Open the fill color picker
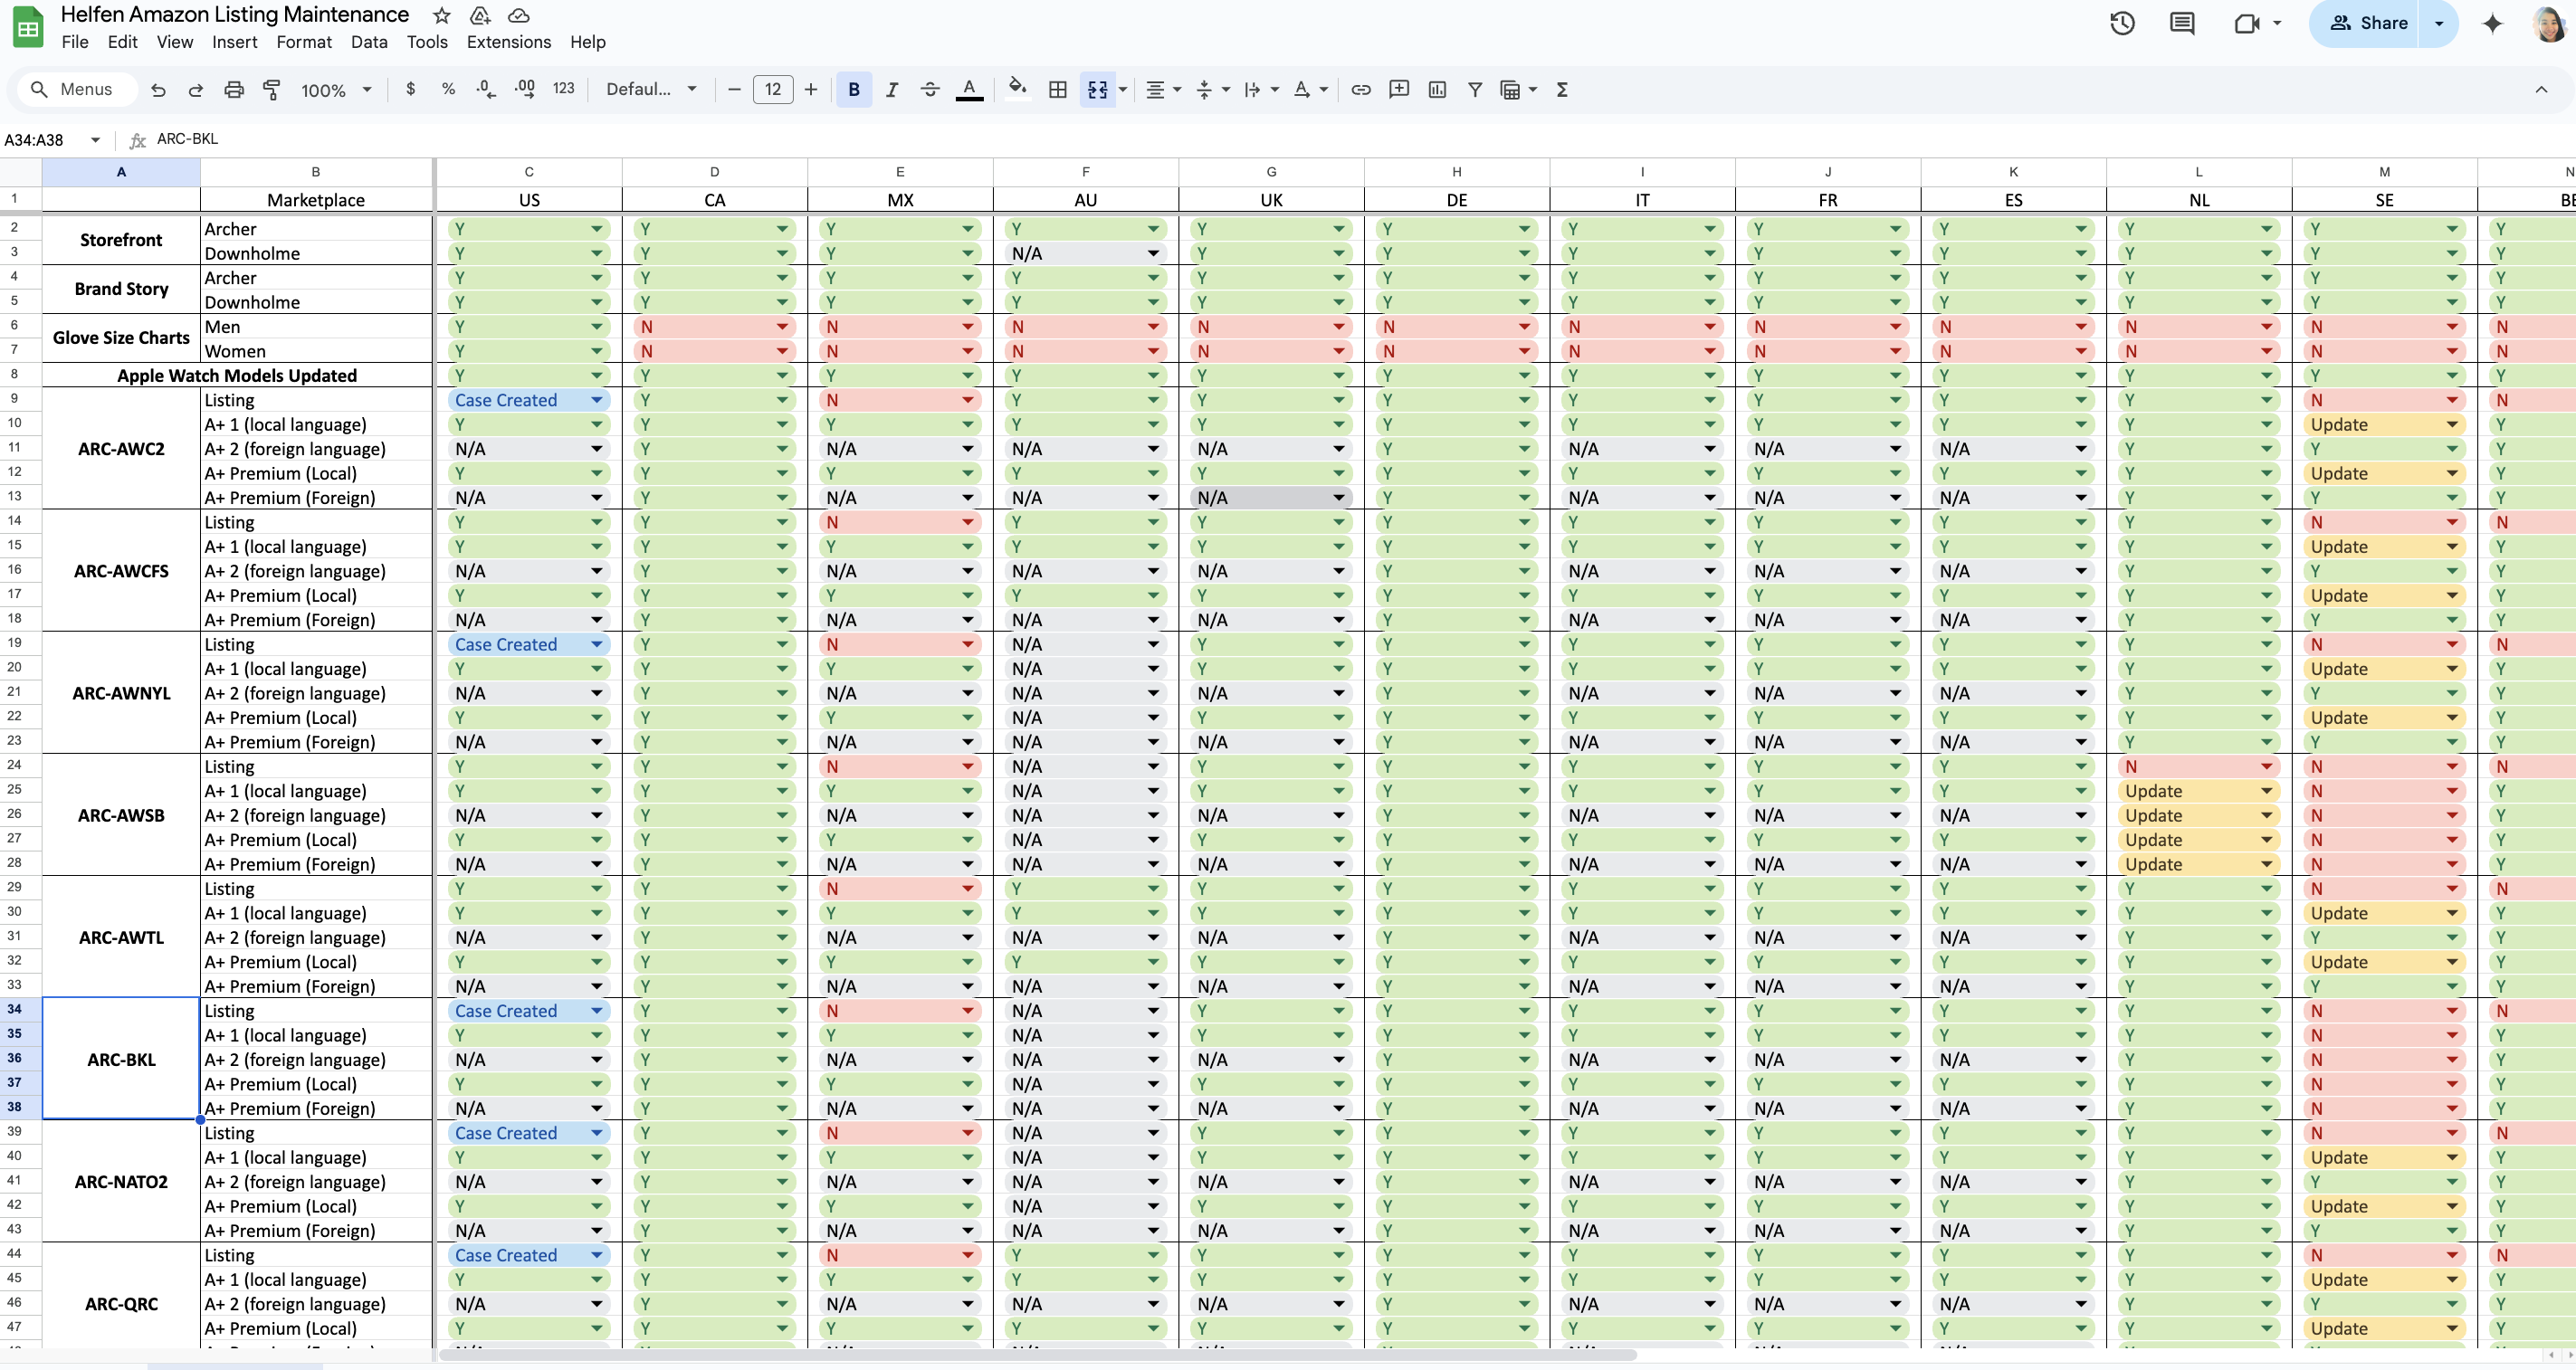Screen dimensions: 2576x1370 point(1017,90)
